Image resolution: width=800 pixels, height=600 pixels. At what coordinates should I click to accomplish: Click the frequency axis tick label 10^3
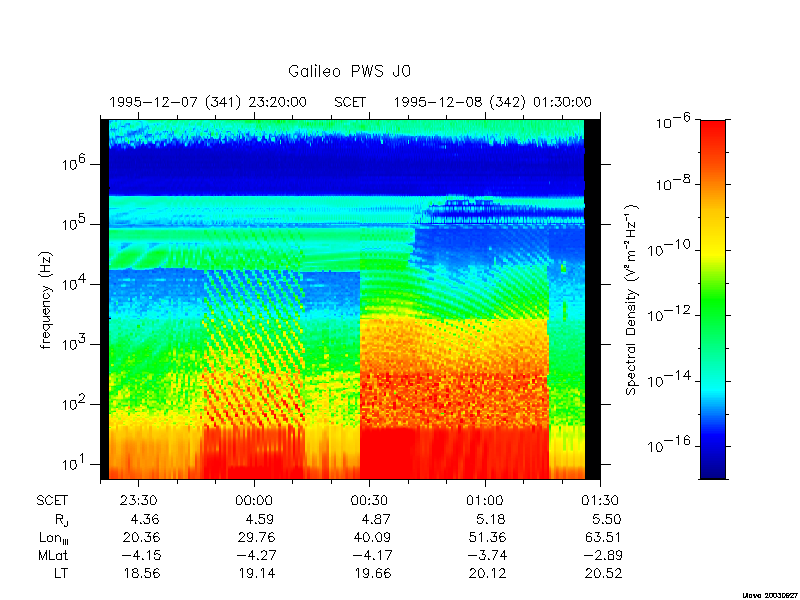point(76,344)
